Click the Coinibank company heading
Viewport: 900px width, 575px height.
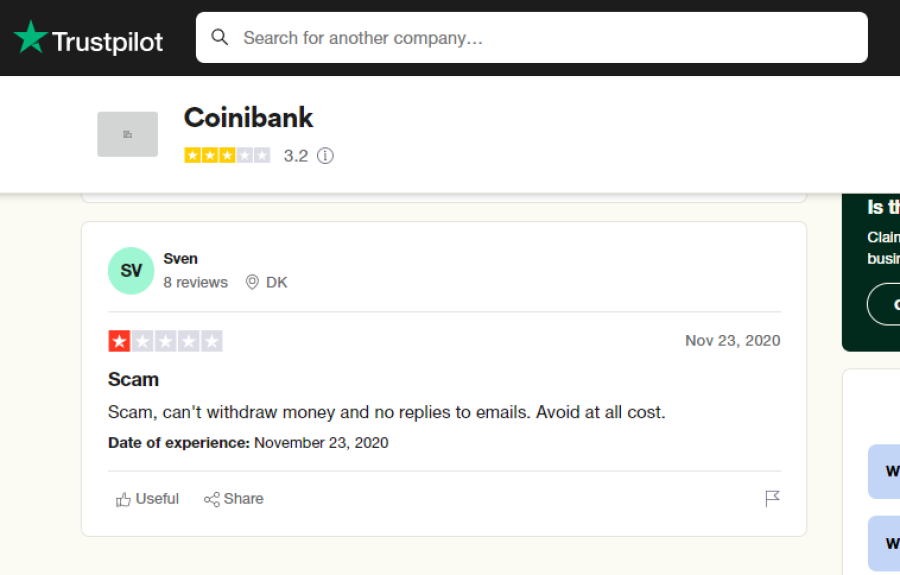coord(249,118)
